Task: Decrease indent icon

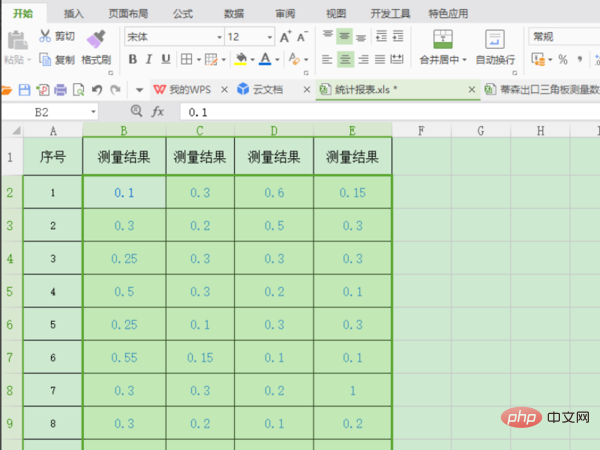Action: tap(381, 36)
